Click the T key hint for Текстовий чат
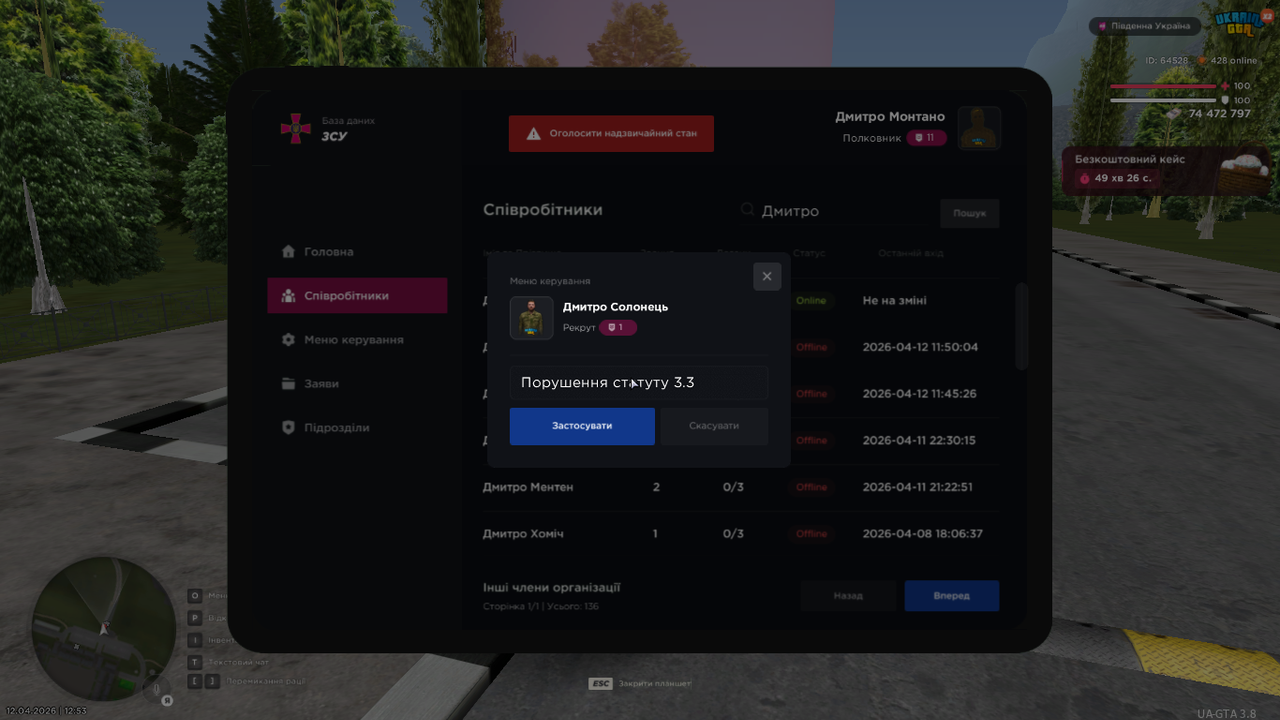1280x720 pixels. (x=195, y=662)
